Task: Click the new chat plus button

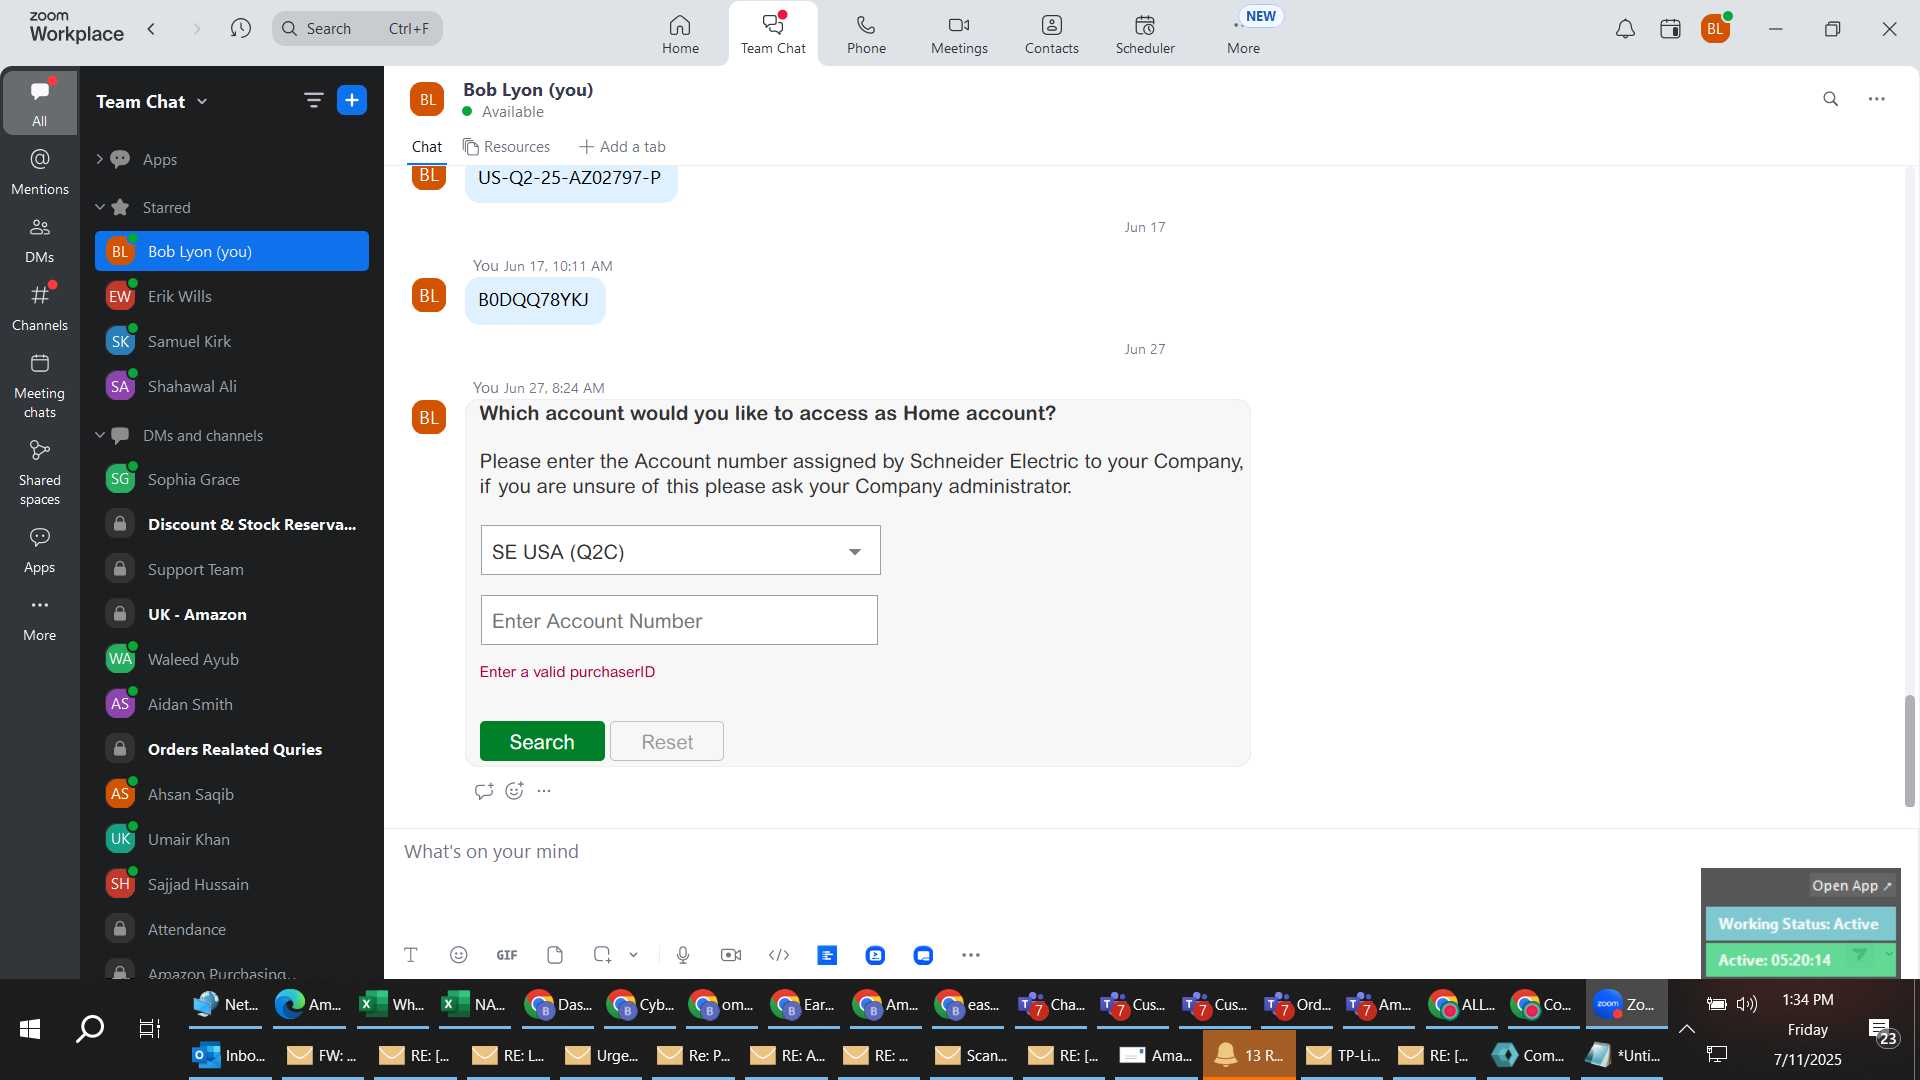Action: 352,100
